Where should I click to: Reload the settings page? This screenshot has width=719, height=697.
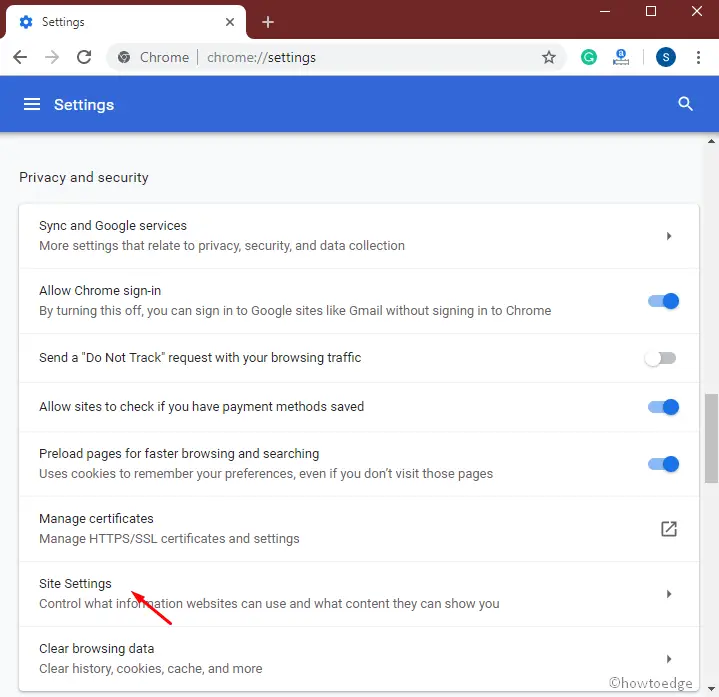tap(84, 57)
